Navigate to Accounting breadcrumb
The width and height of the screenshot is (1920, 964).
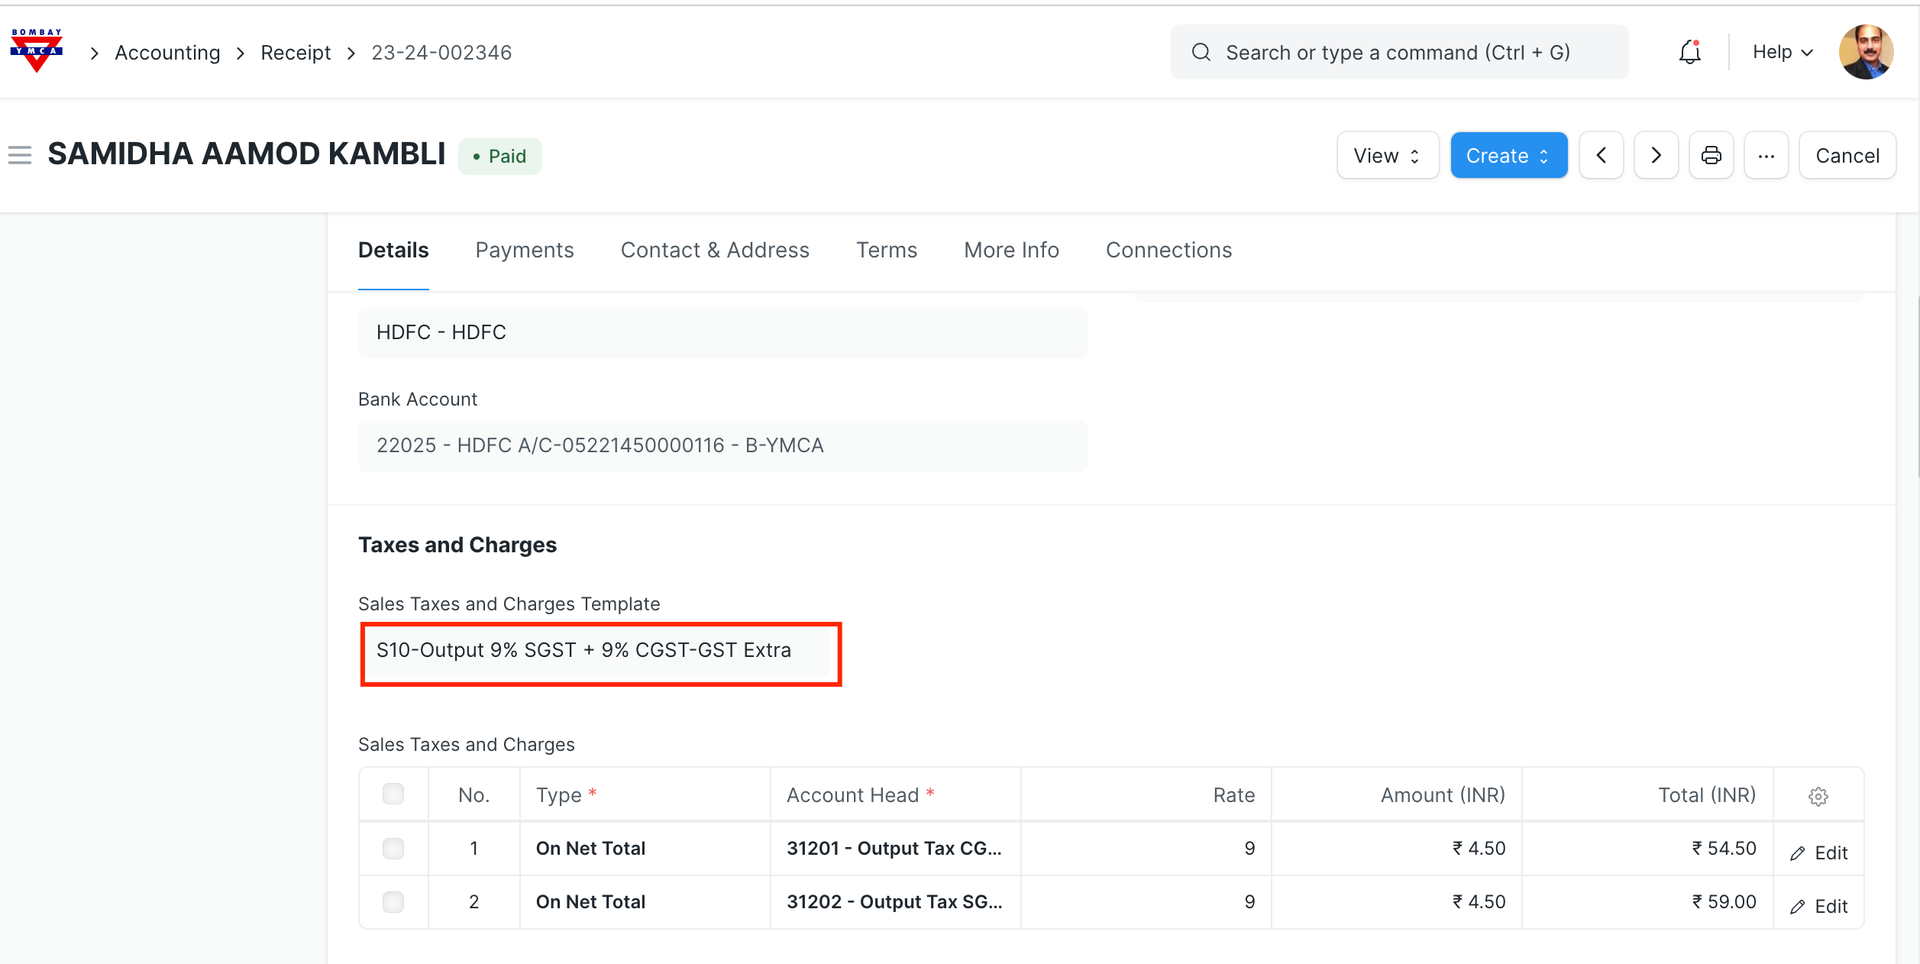167,53
